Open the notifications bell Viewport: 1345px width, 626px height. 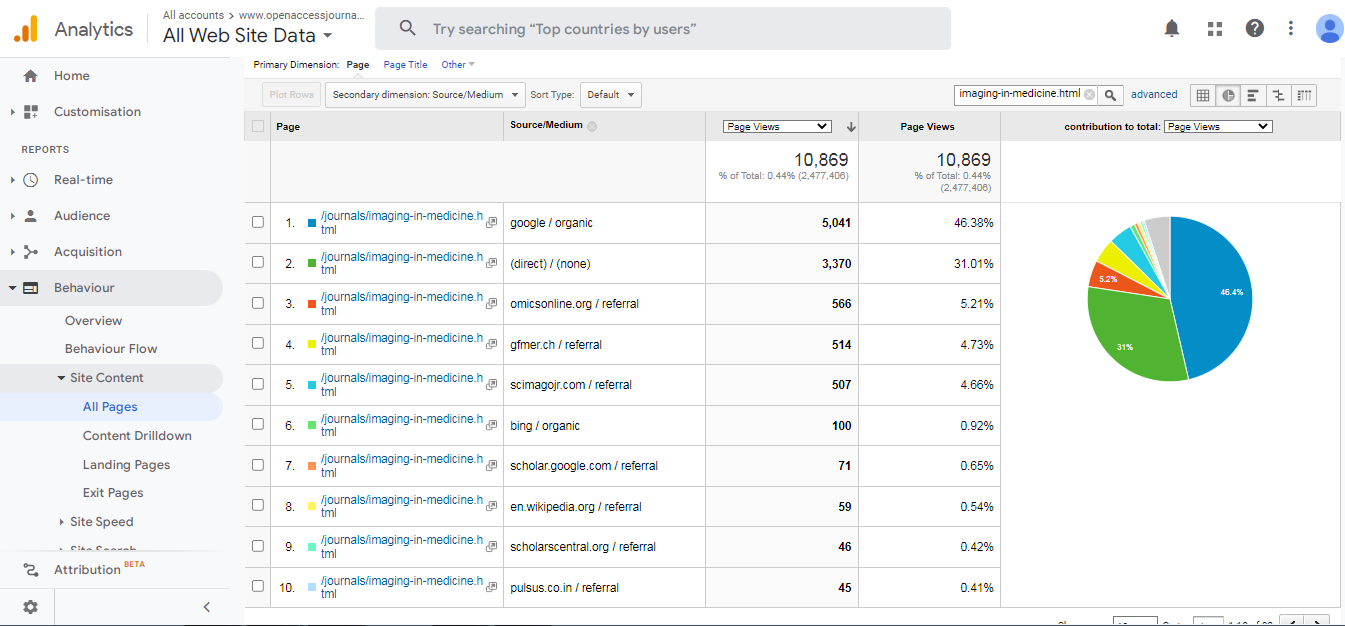point(1172,28)
